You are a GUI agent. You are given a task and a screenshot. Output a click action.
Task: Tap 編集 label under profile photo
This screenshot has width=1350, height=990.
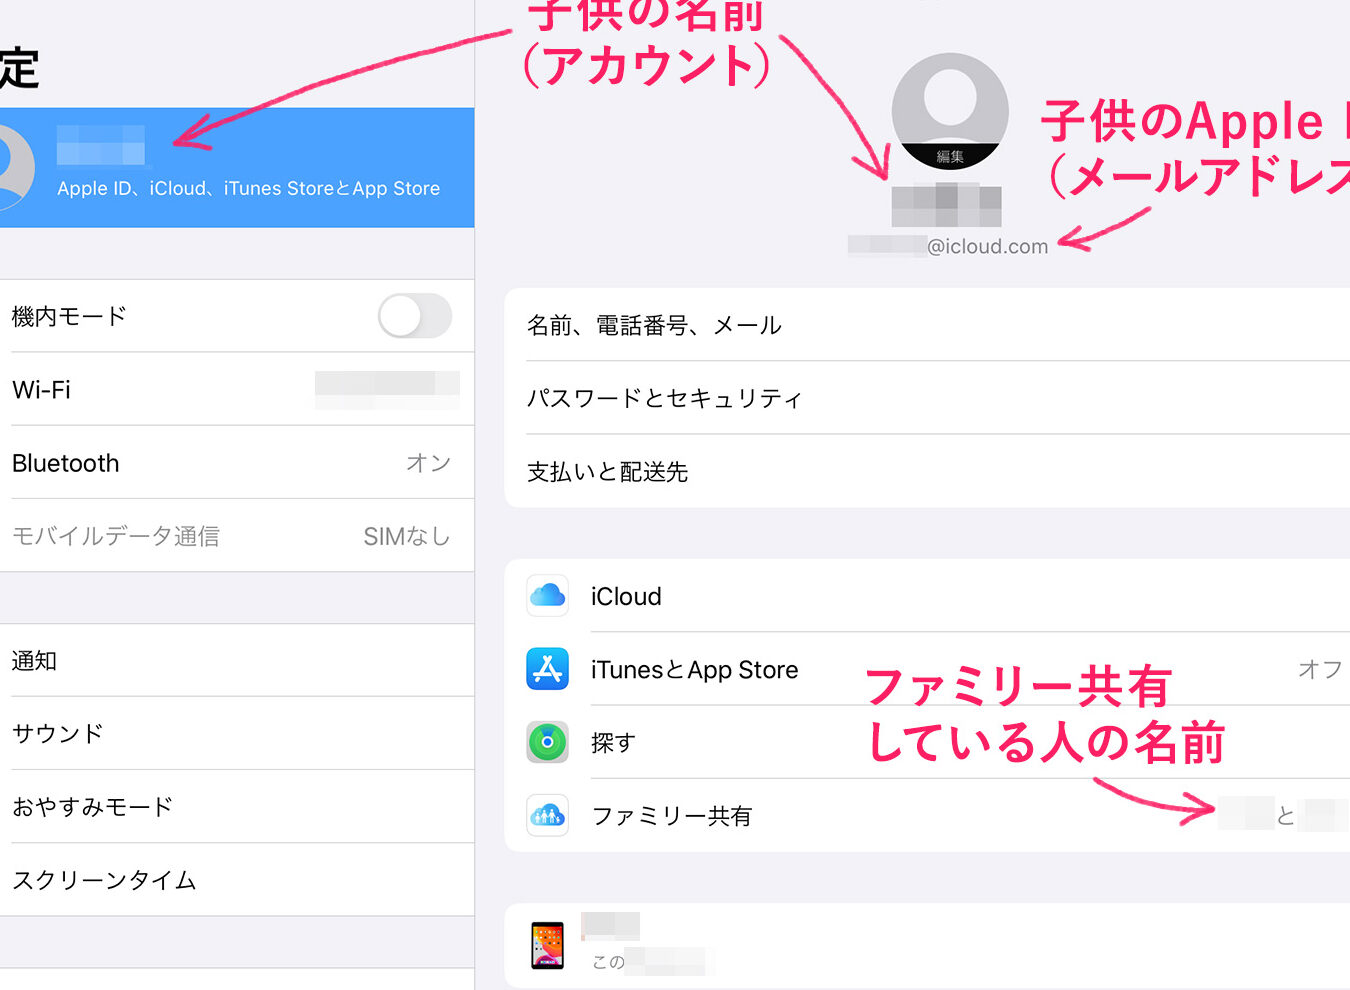[950, 156]
